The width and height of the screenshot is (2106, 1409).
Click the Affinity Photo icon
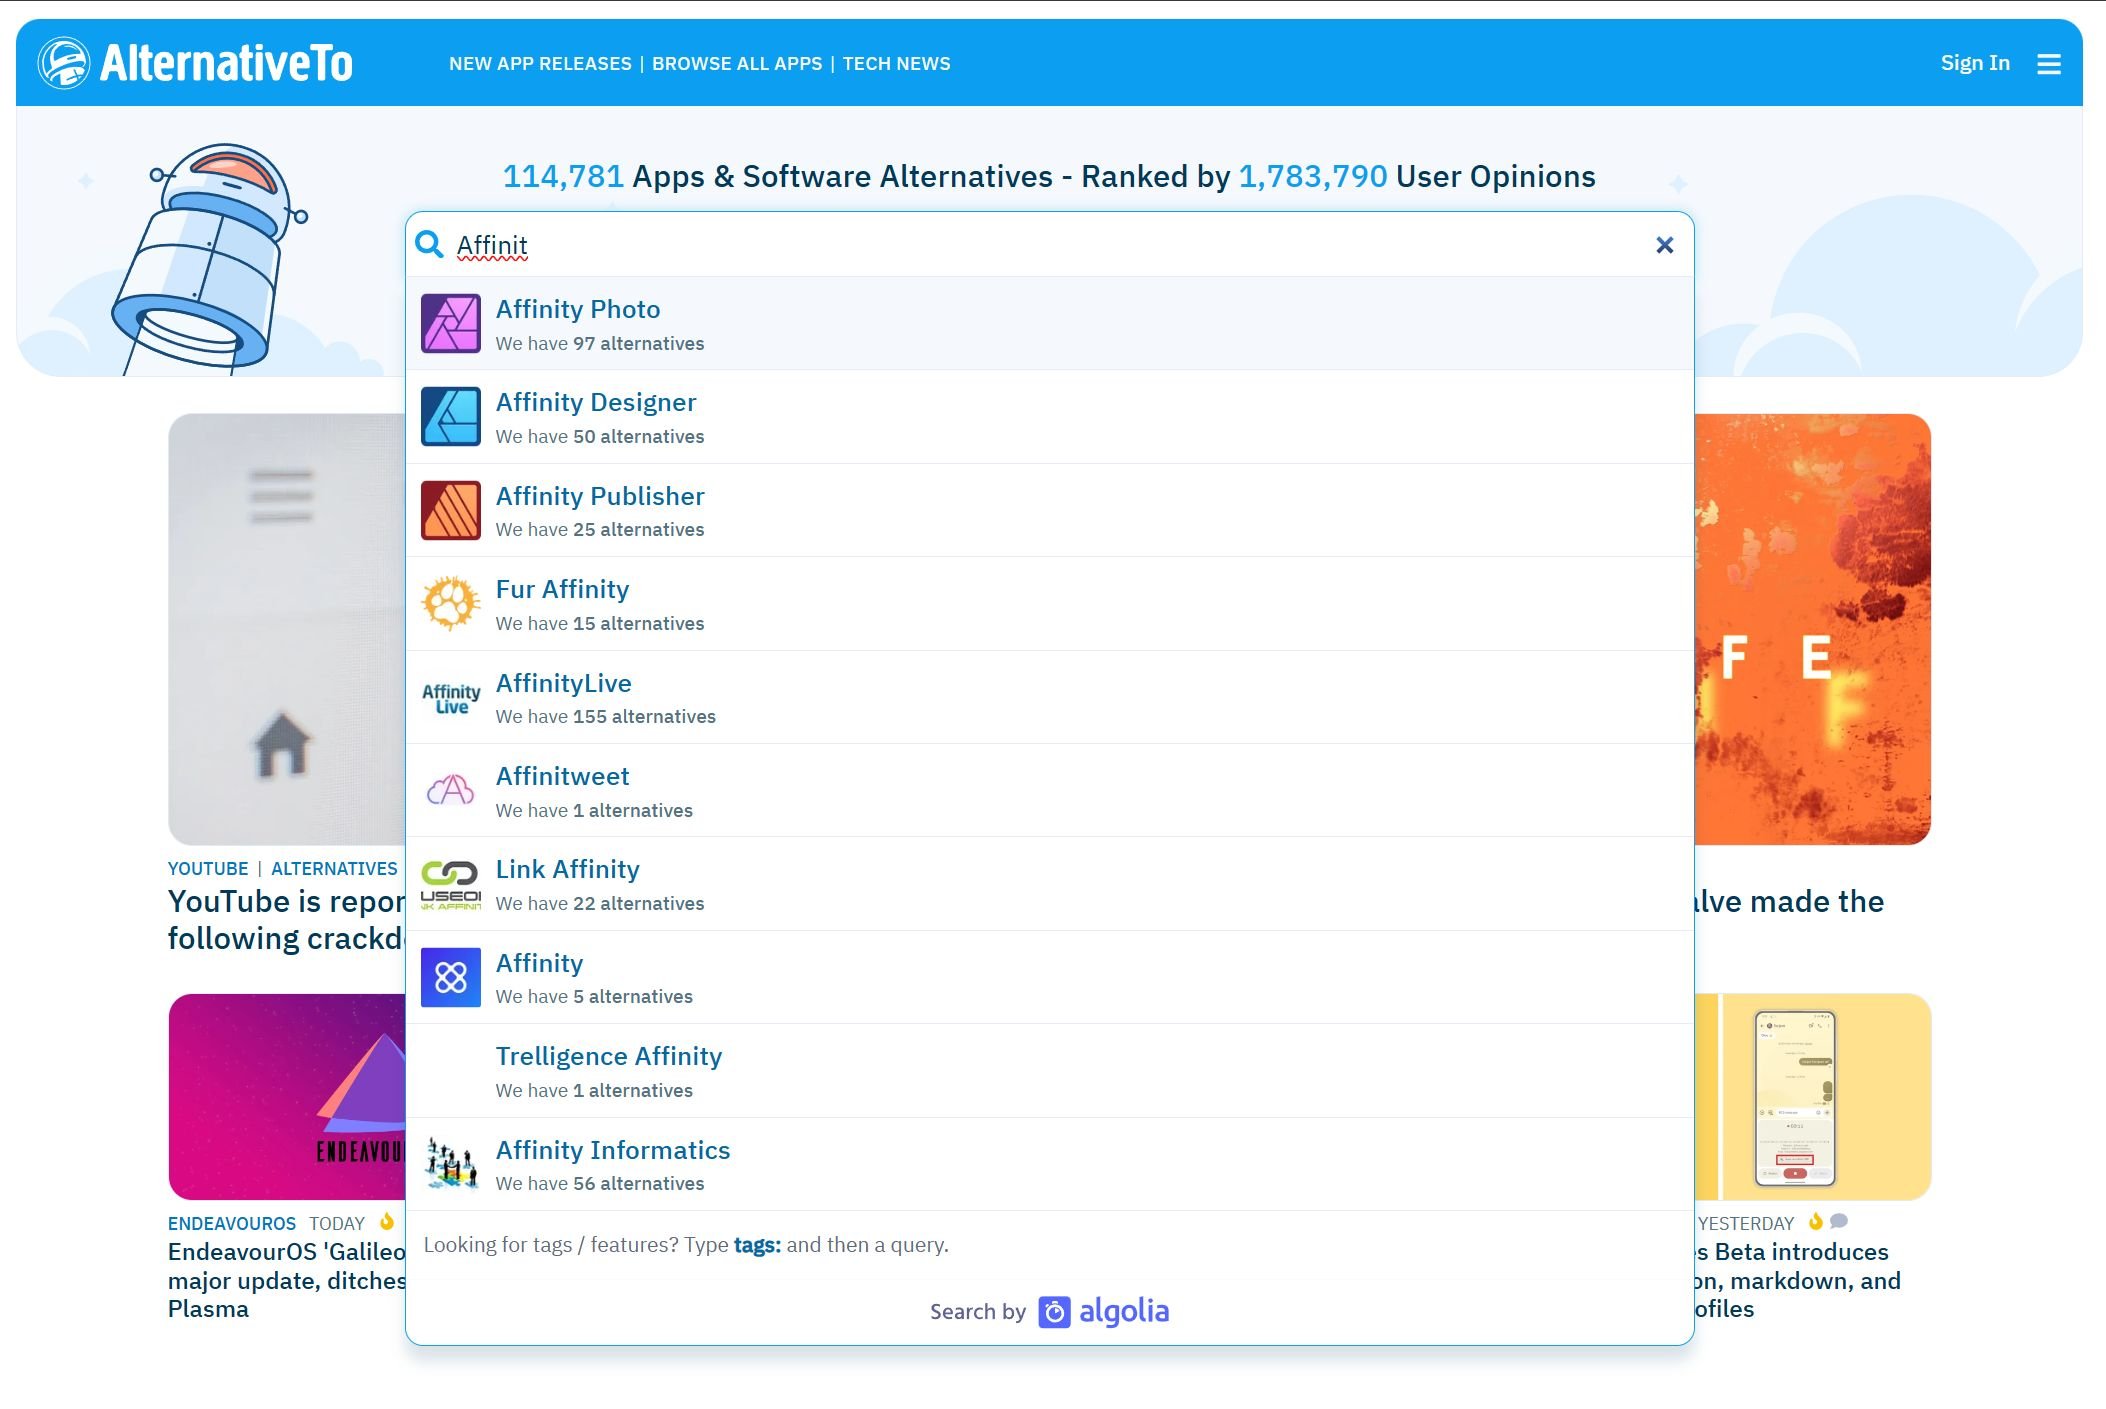pos(450,324)
